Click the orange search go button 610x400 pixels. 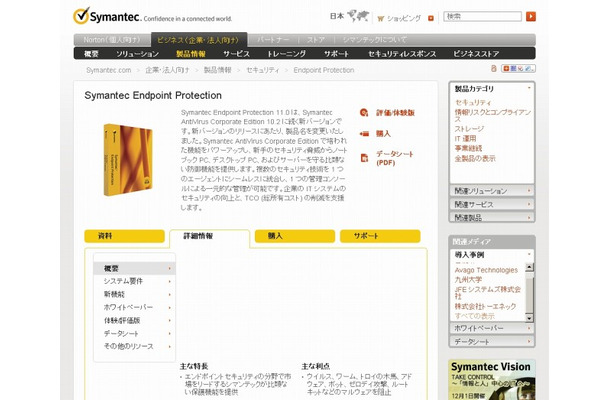point(531,16)
